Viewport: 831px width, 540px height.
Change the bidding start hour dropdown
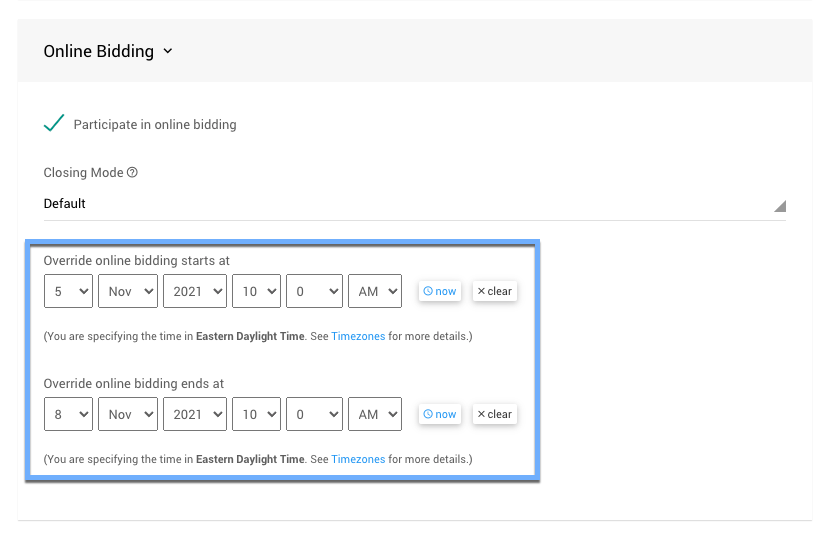tap(256, 291)
